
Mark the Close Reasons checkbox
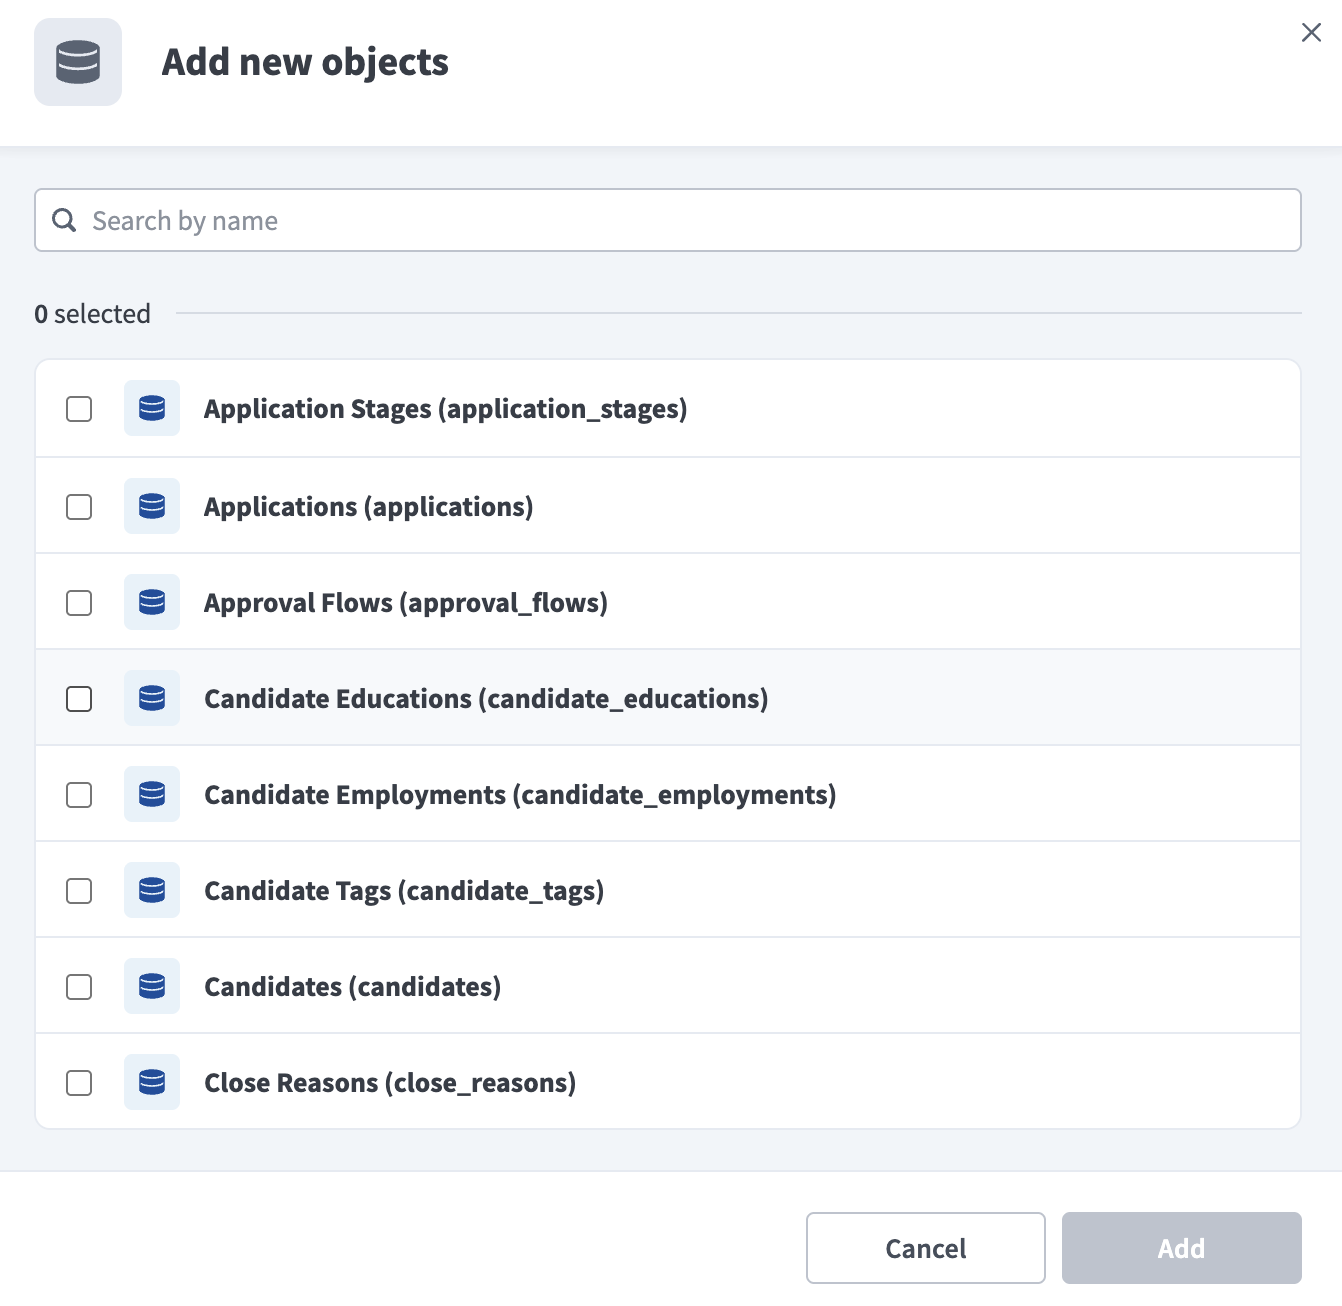point(79,1083)
